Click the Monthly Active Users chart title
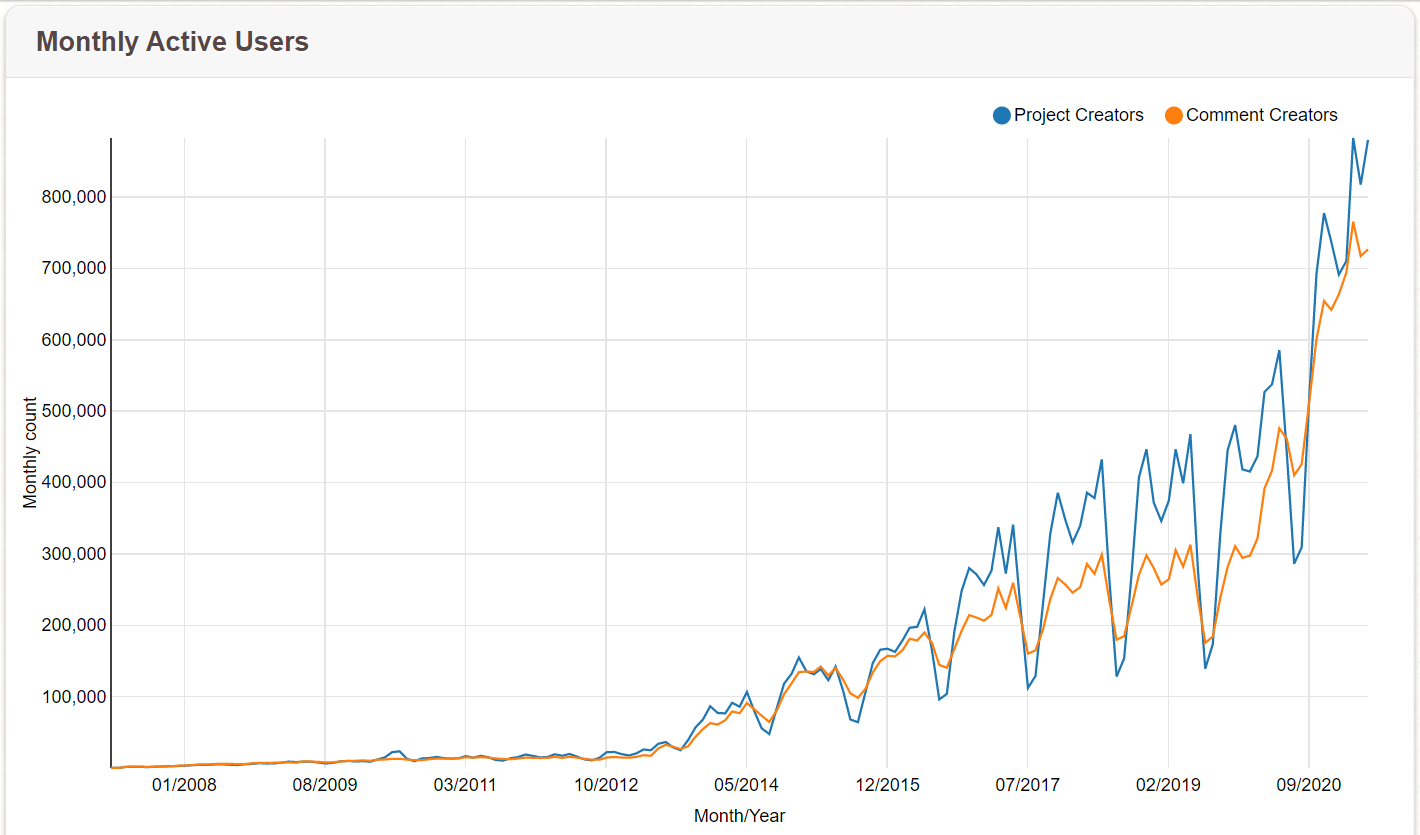This screenshot has height=835, width=1420. (x=172, y=42)
